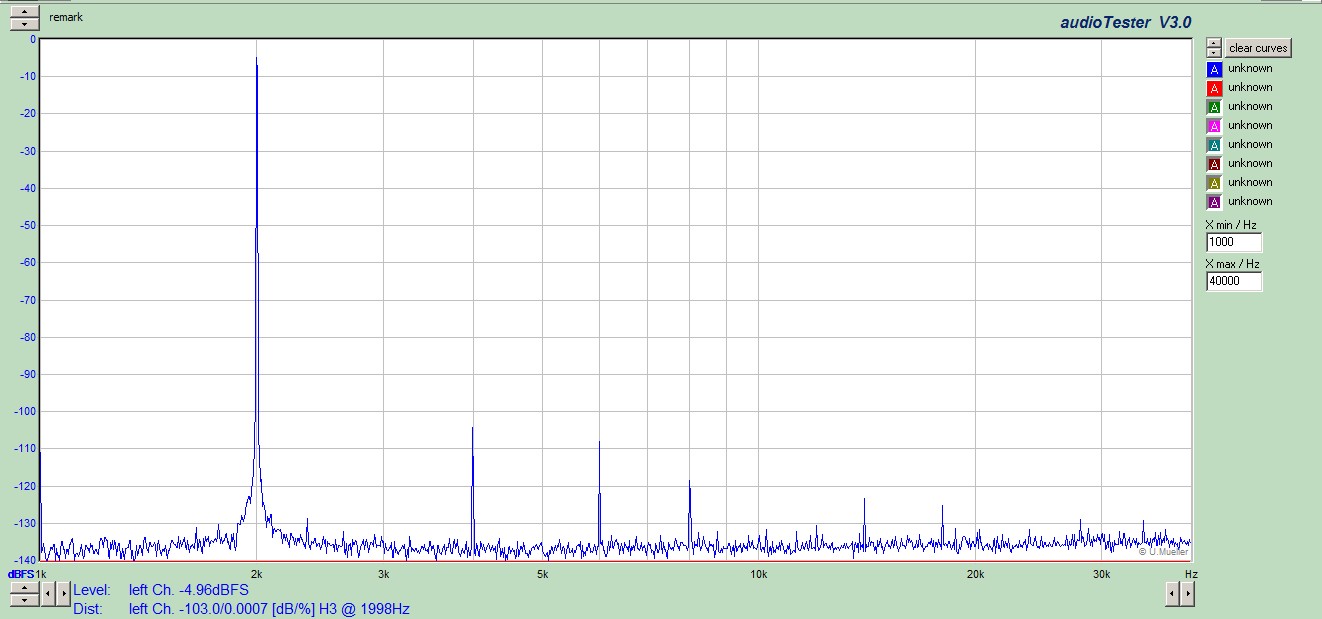Select the red curve A icon

point(1214,88)
